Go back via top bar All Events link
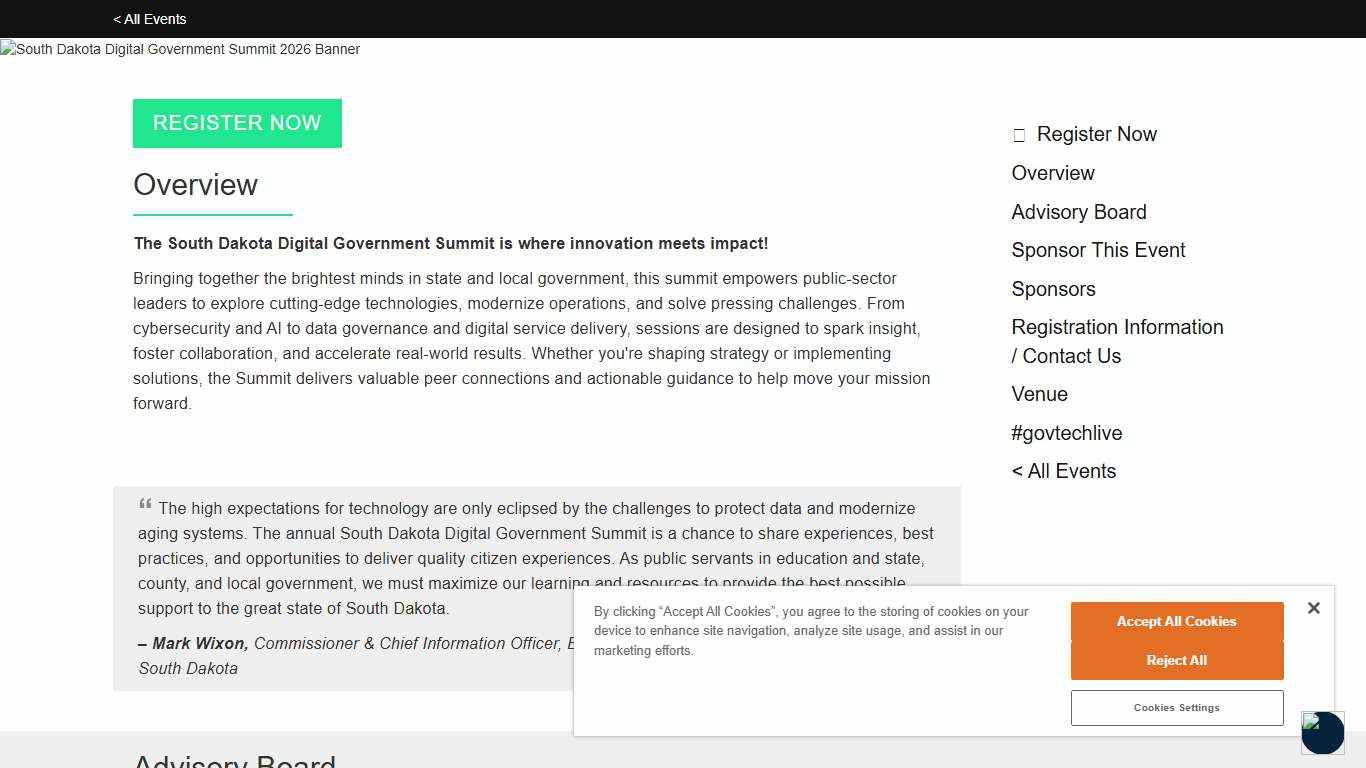Viewport: 1366px width, 768px height. click(x=150, y=19)
